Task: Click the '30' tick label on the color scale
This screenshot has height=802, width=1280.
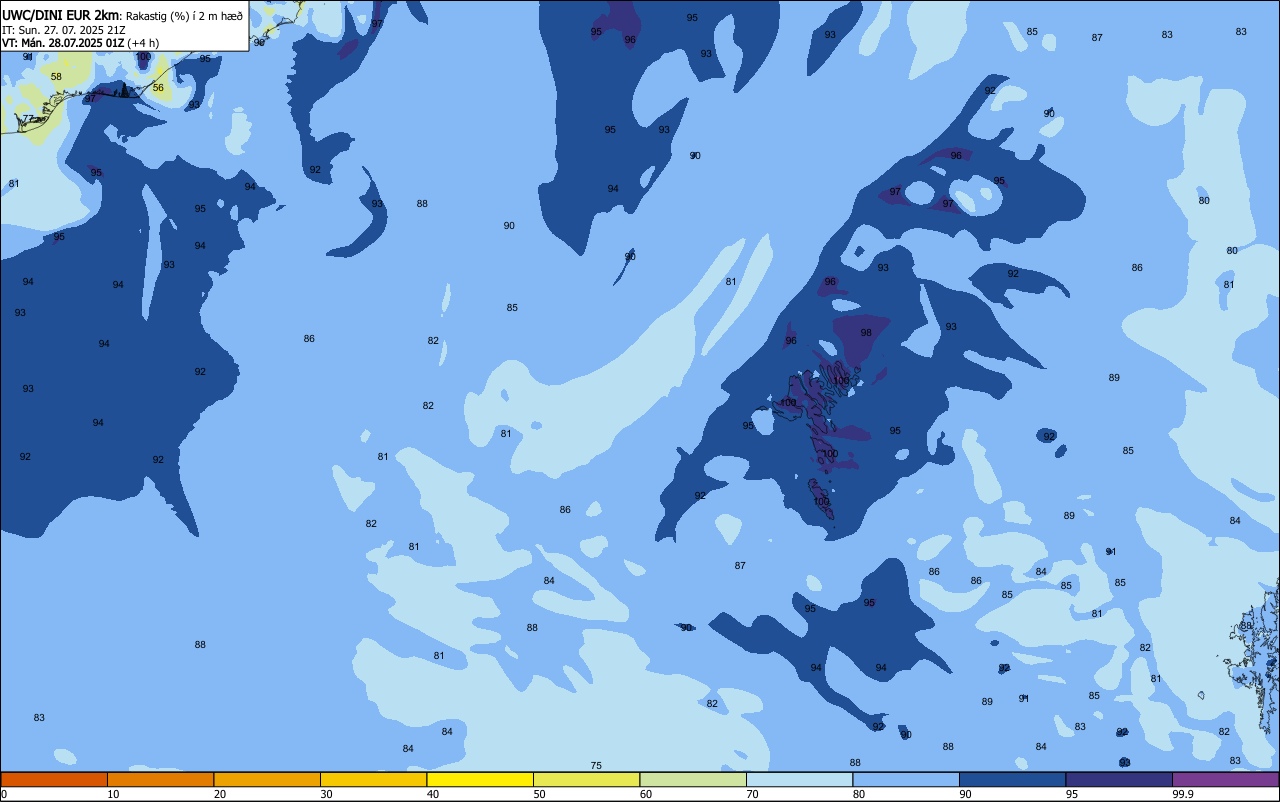Action: tap(327, 794)
